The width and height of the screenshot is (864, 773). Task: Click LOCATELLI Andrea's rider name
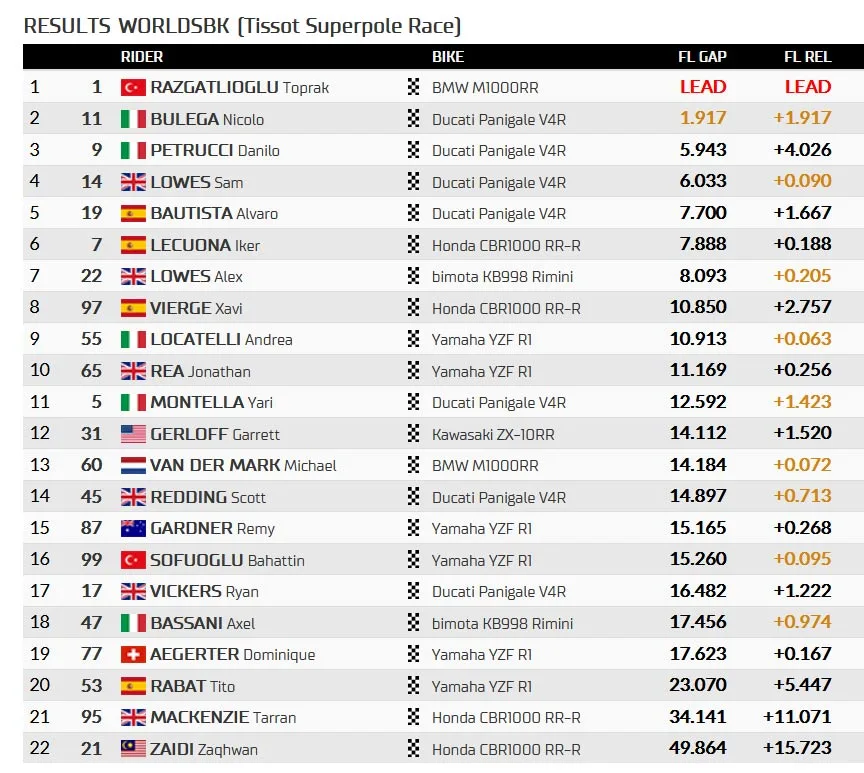(x=222, y=339)
